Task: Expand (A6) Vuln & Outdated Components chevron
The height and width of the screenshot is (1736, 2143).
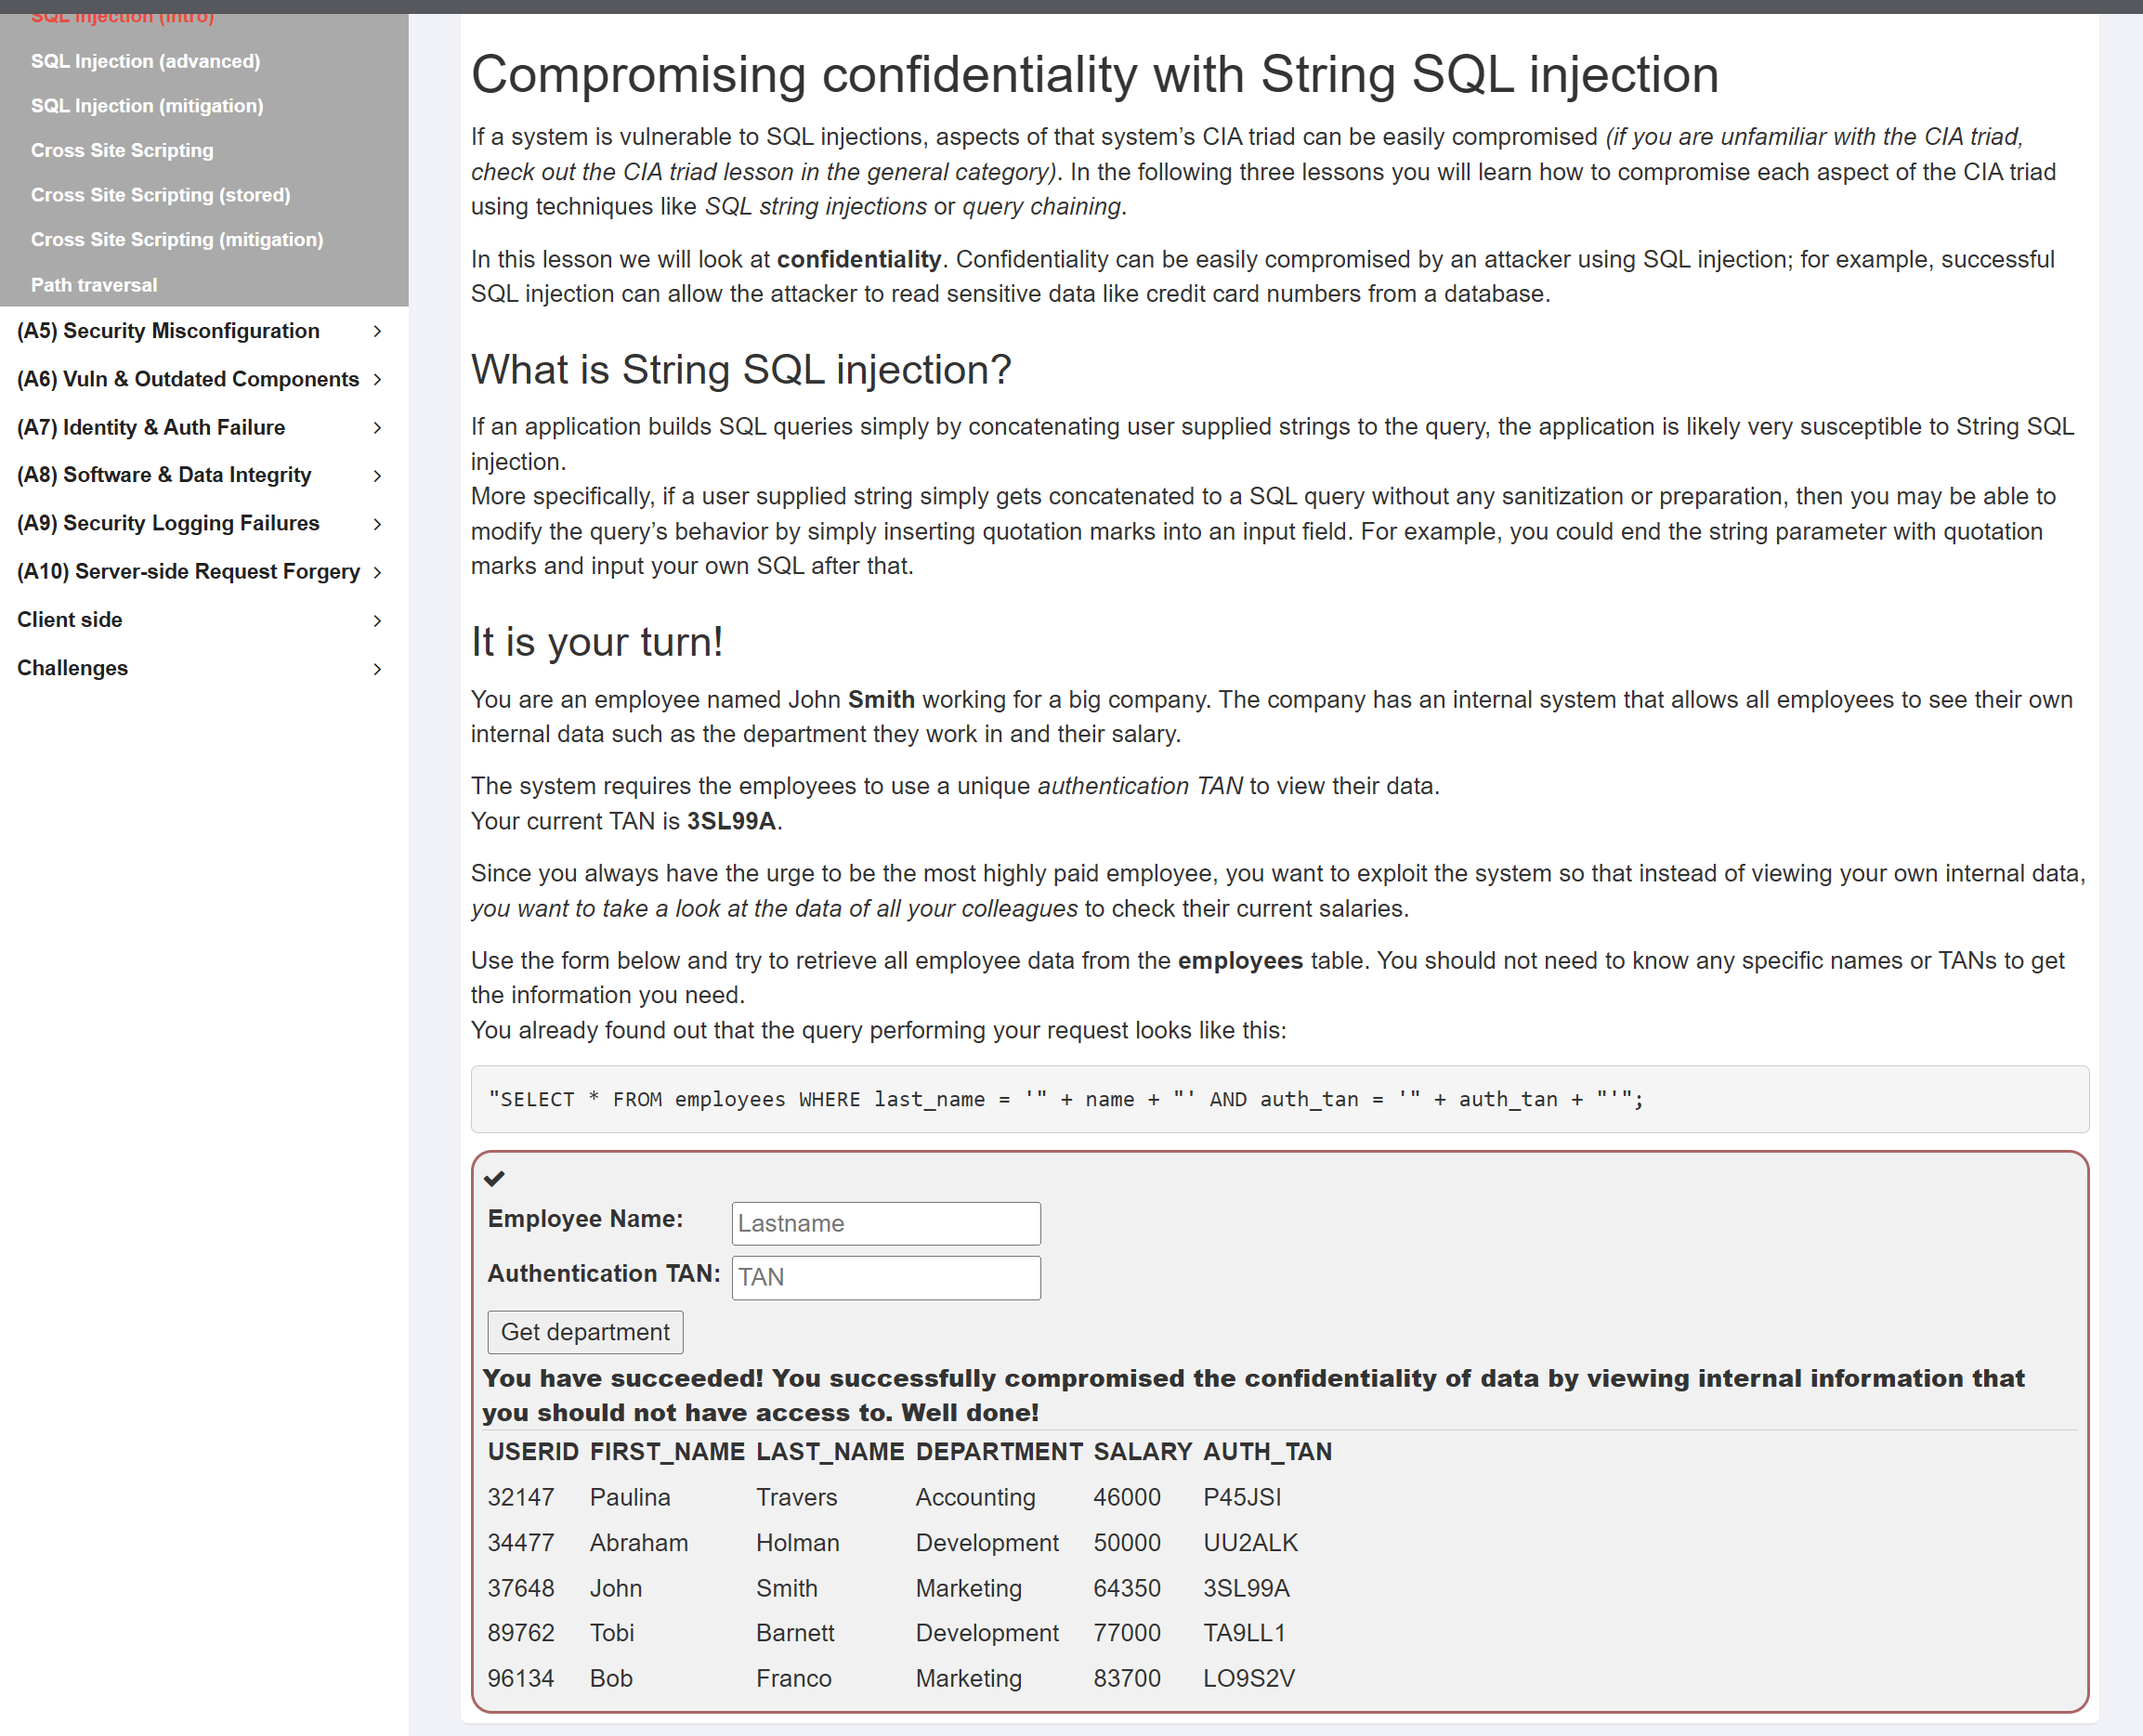Action: pyautogui.click(x=377, y=379)
